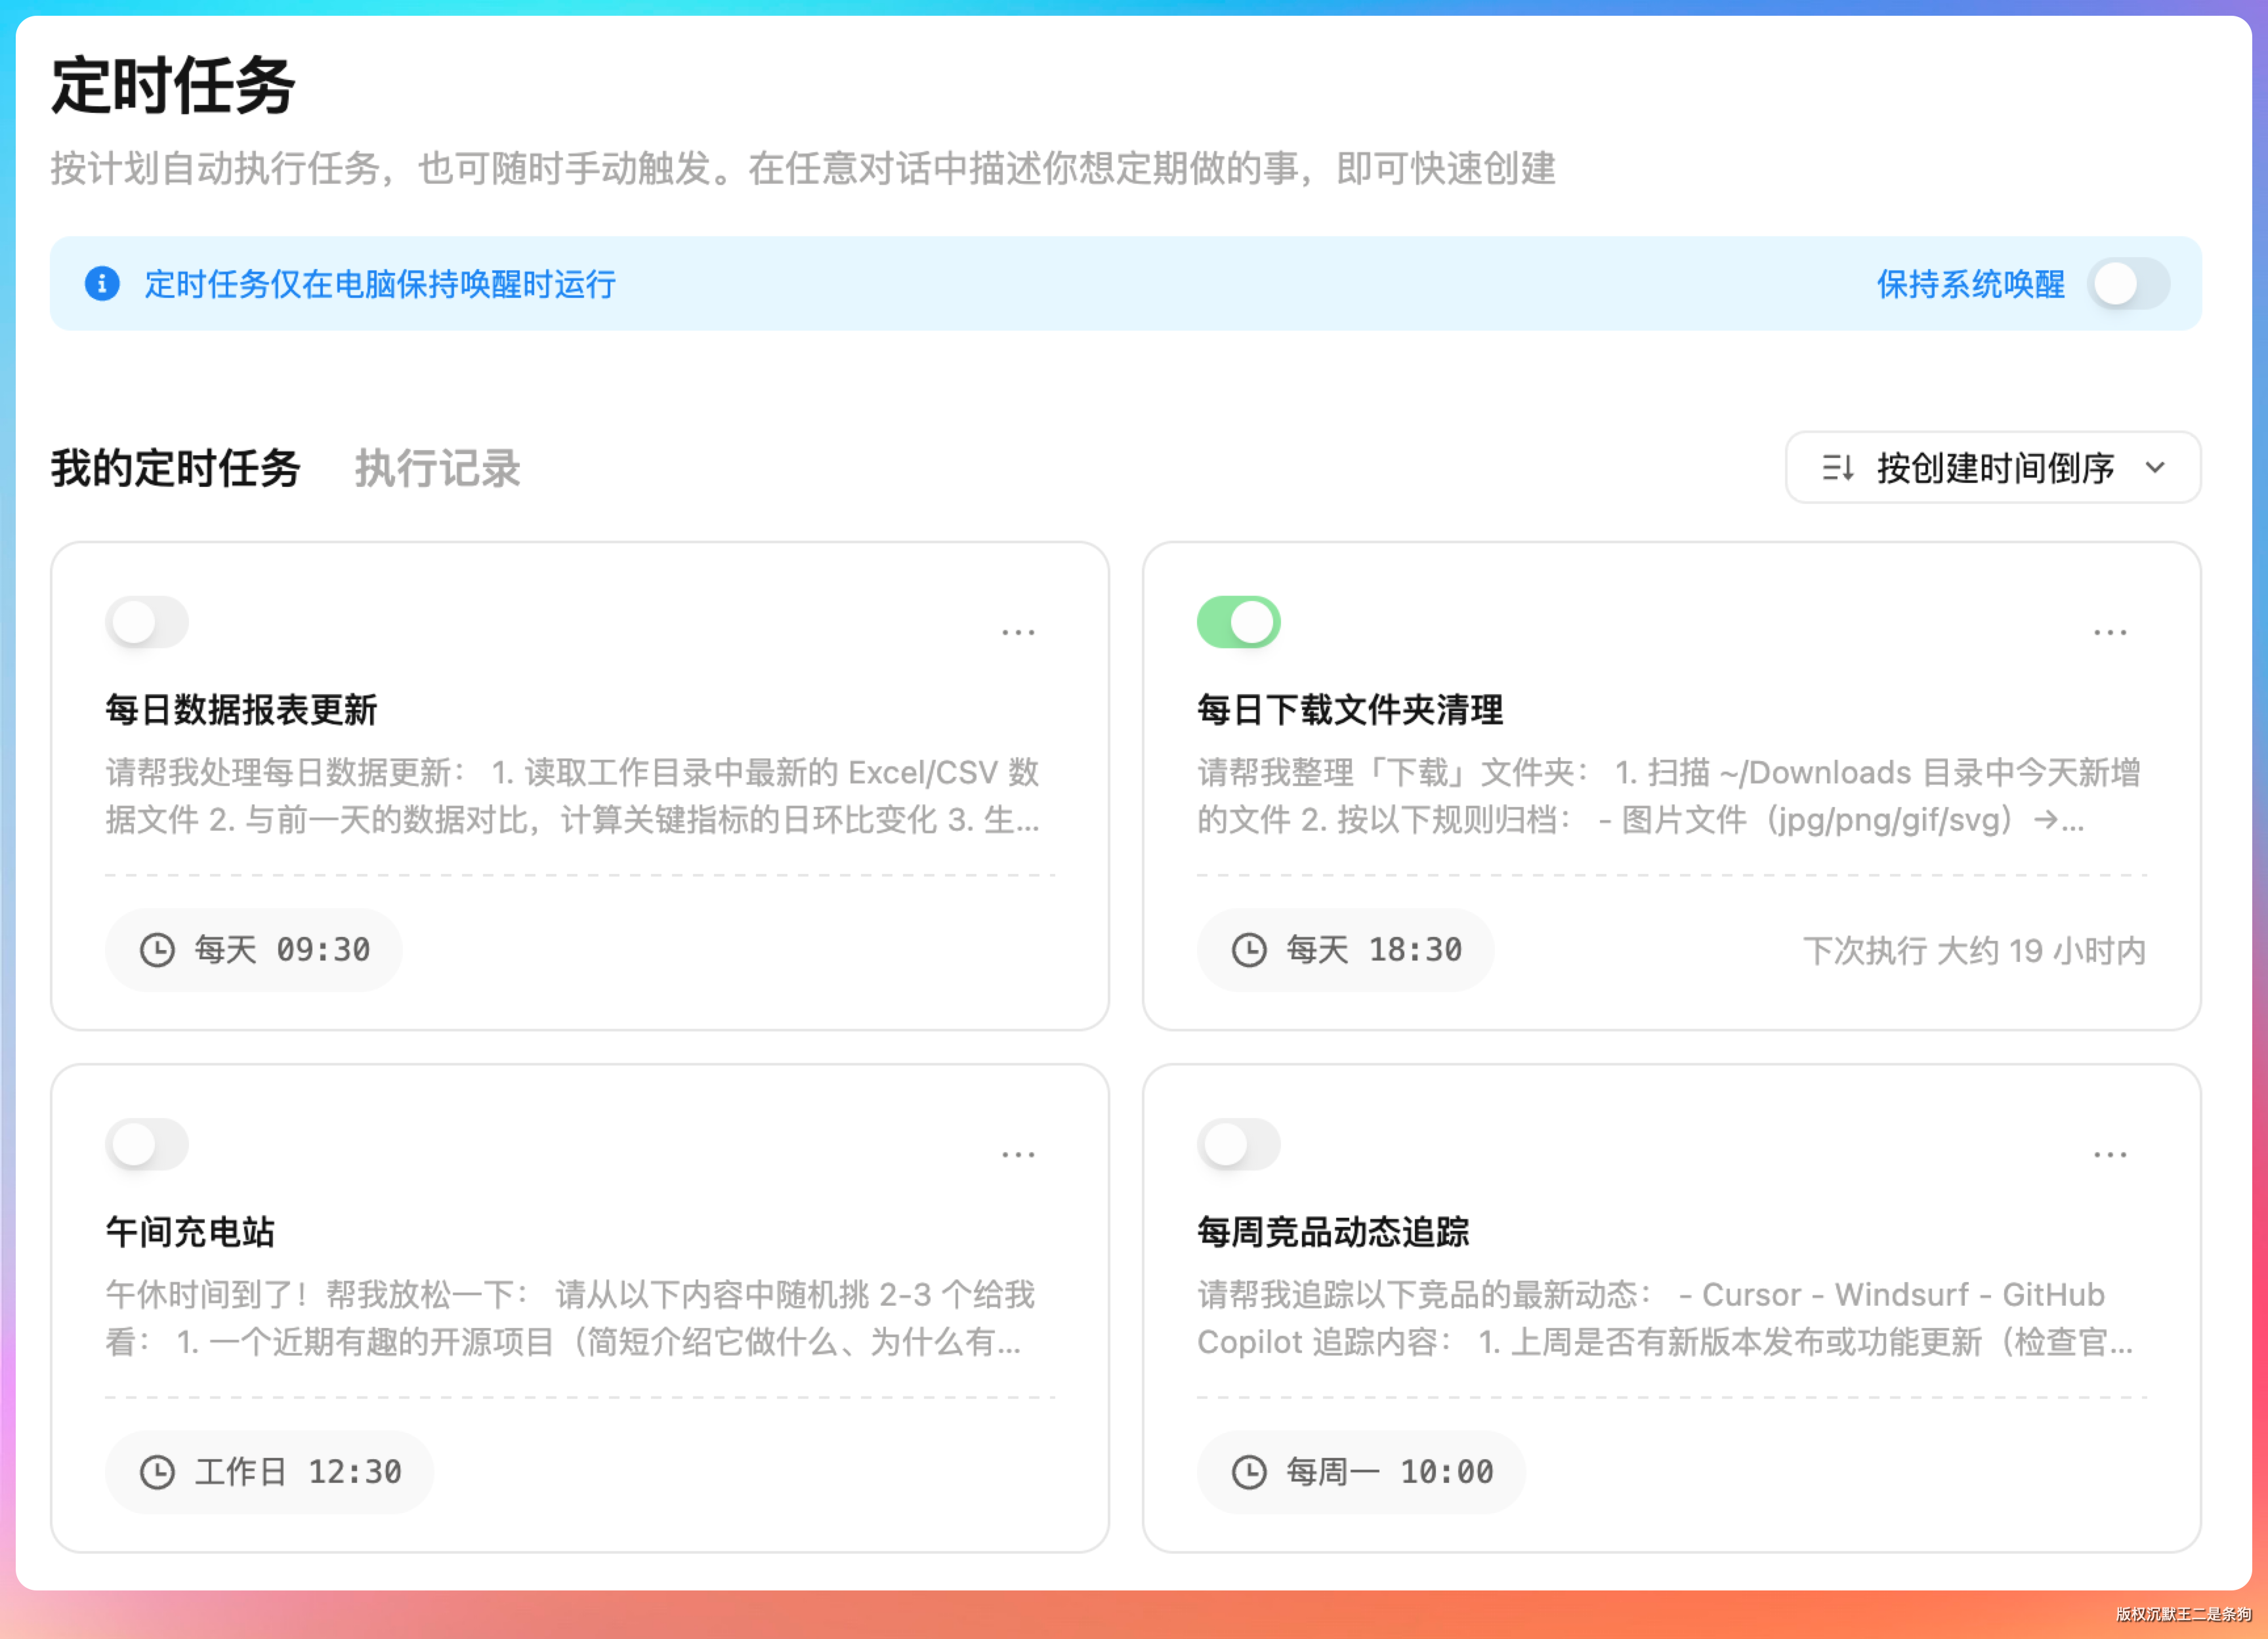This screenshot has width=2268, height=1639.
Task: Click the description starting 请帮我整理「下载」文件夹
Action: (1668, 796)
